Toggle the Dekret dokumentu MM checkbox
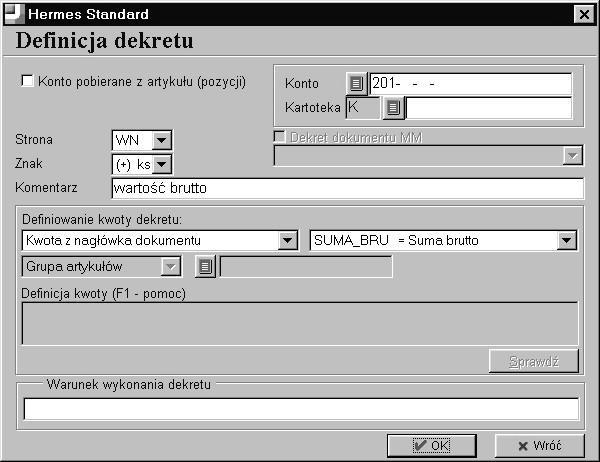600x462 pixels. (280, 137)
